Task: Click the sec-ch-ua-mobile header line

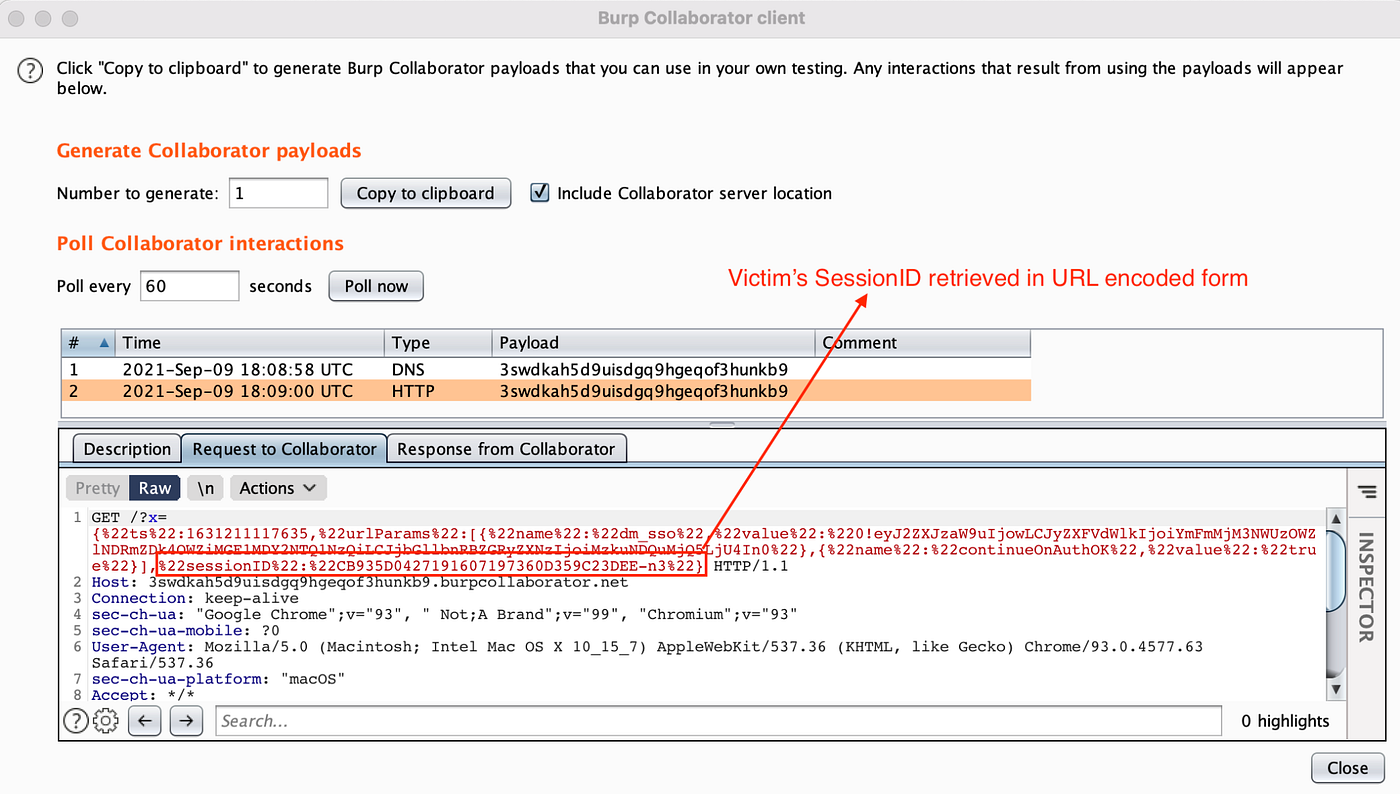Action: point(185,630)
